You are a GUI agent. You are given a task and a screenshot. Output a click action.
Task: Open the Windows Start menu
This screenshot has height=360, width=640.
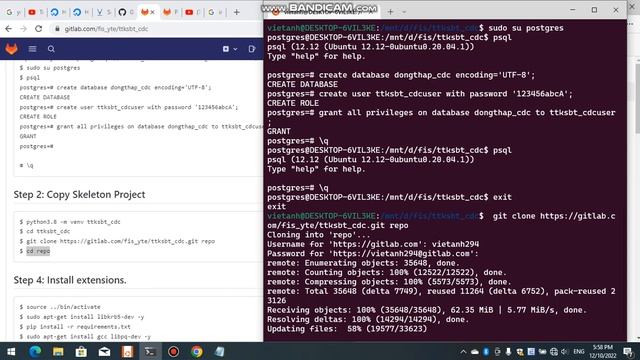click(x=11, y=351)
